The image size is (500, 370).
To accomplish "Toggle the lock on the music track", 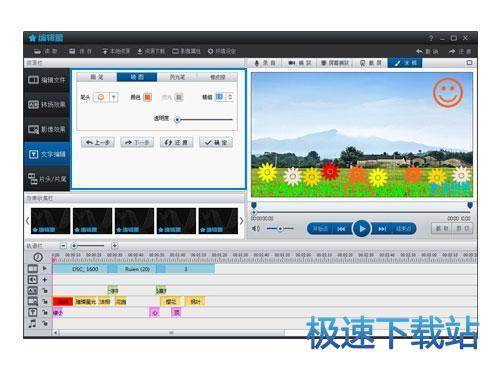I will click(x=45, y=323).
